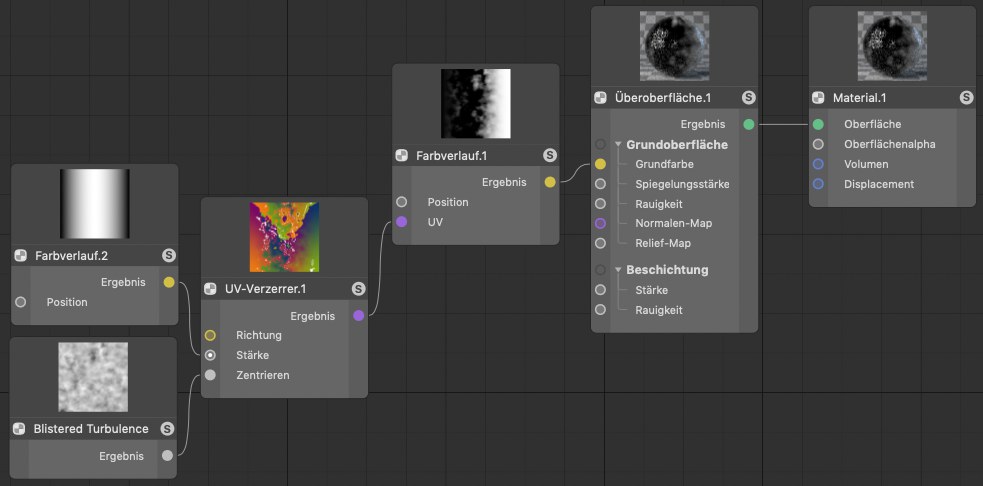The height and width of the screenshot is (486, 983).
Task: Click the Oberflächenalpha input port
Action: point(818,144)
